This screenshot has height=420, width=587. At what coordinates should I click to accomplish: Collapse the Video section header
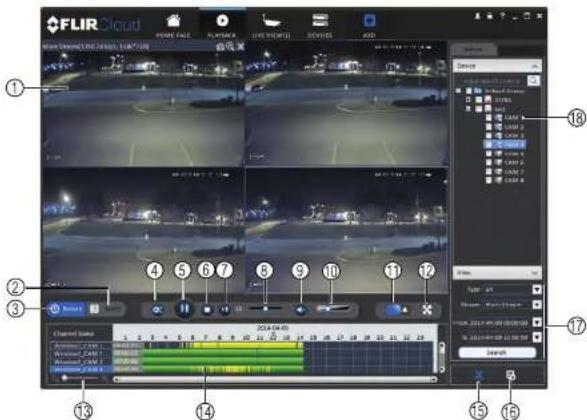pos(497,273)
